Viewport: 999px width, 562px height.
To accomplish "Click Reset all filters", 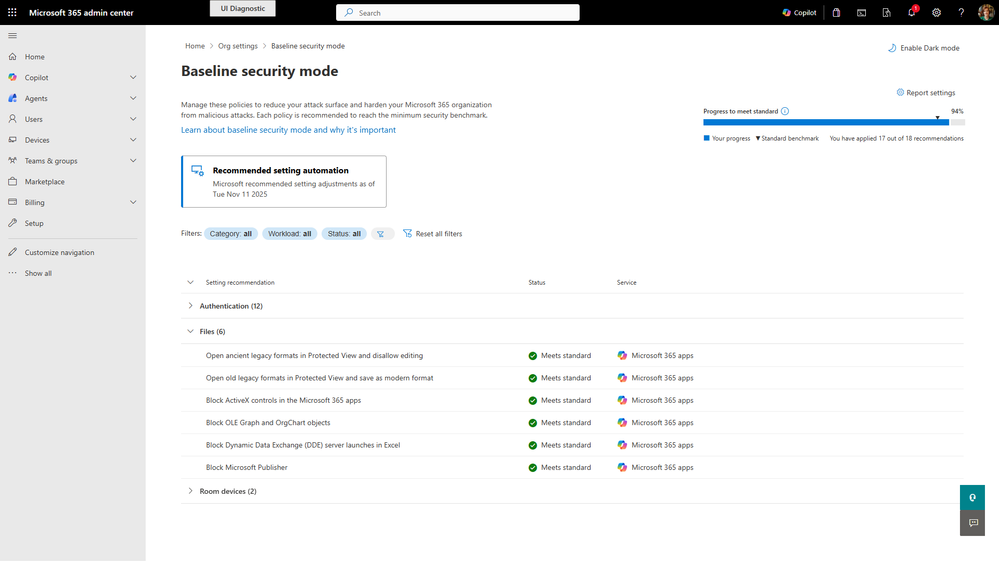I will pos(433,234).
